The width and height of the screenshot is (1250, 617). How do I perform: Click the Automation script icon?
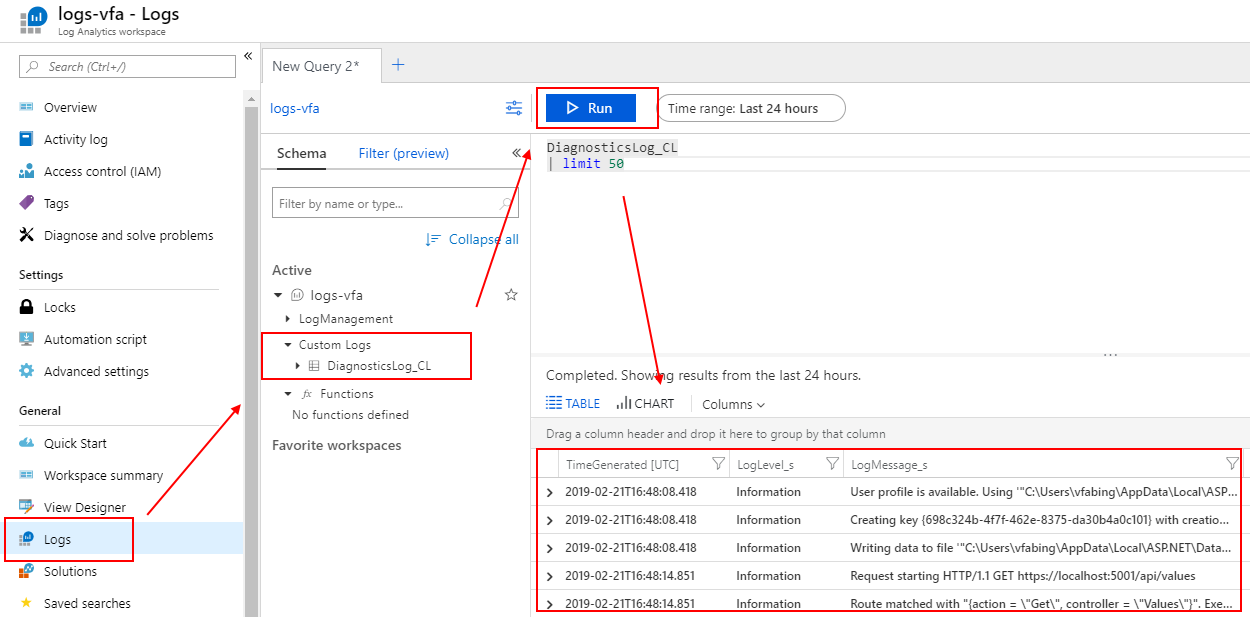tap(27, 339)
